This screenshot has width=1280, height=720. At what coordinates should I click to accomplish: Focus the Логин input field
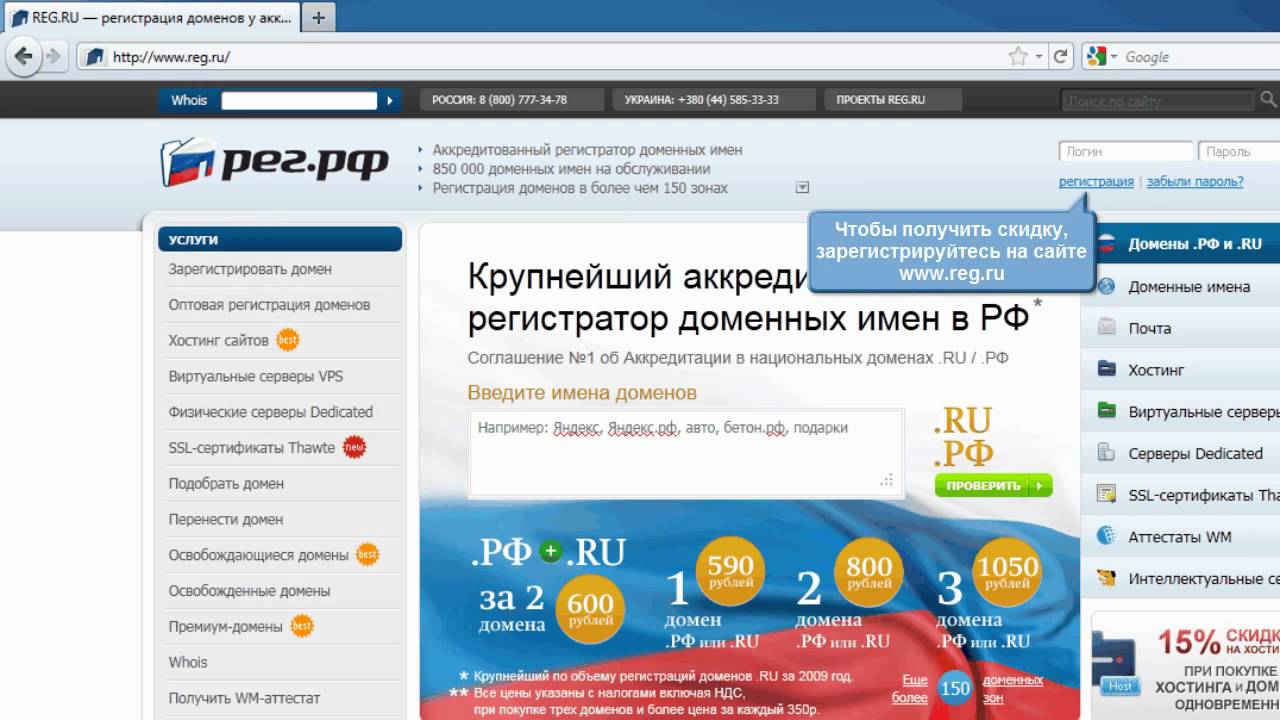(x=1125, y=152)
